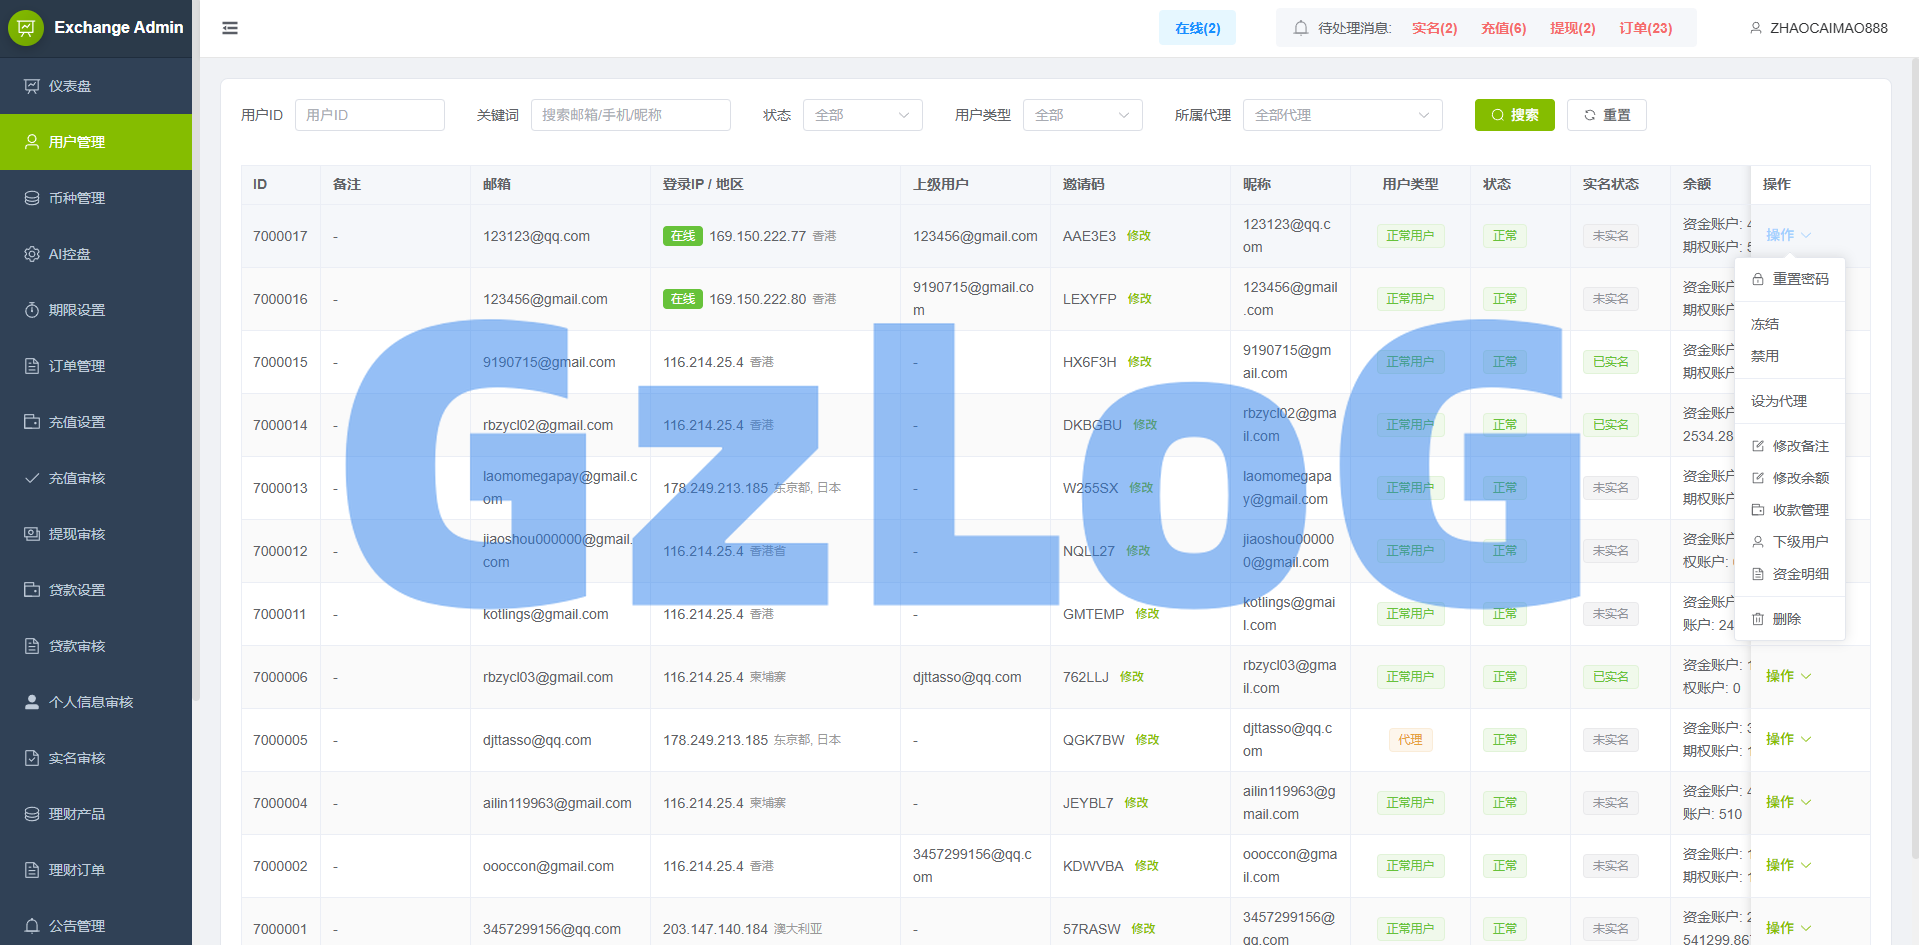Open the 所属代理 dropdown

tap(1343, 115)
